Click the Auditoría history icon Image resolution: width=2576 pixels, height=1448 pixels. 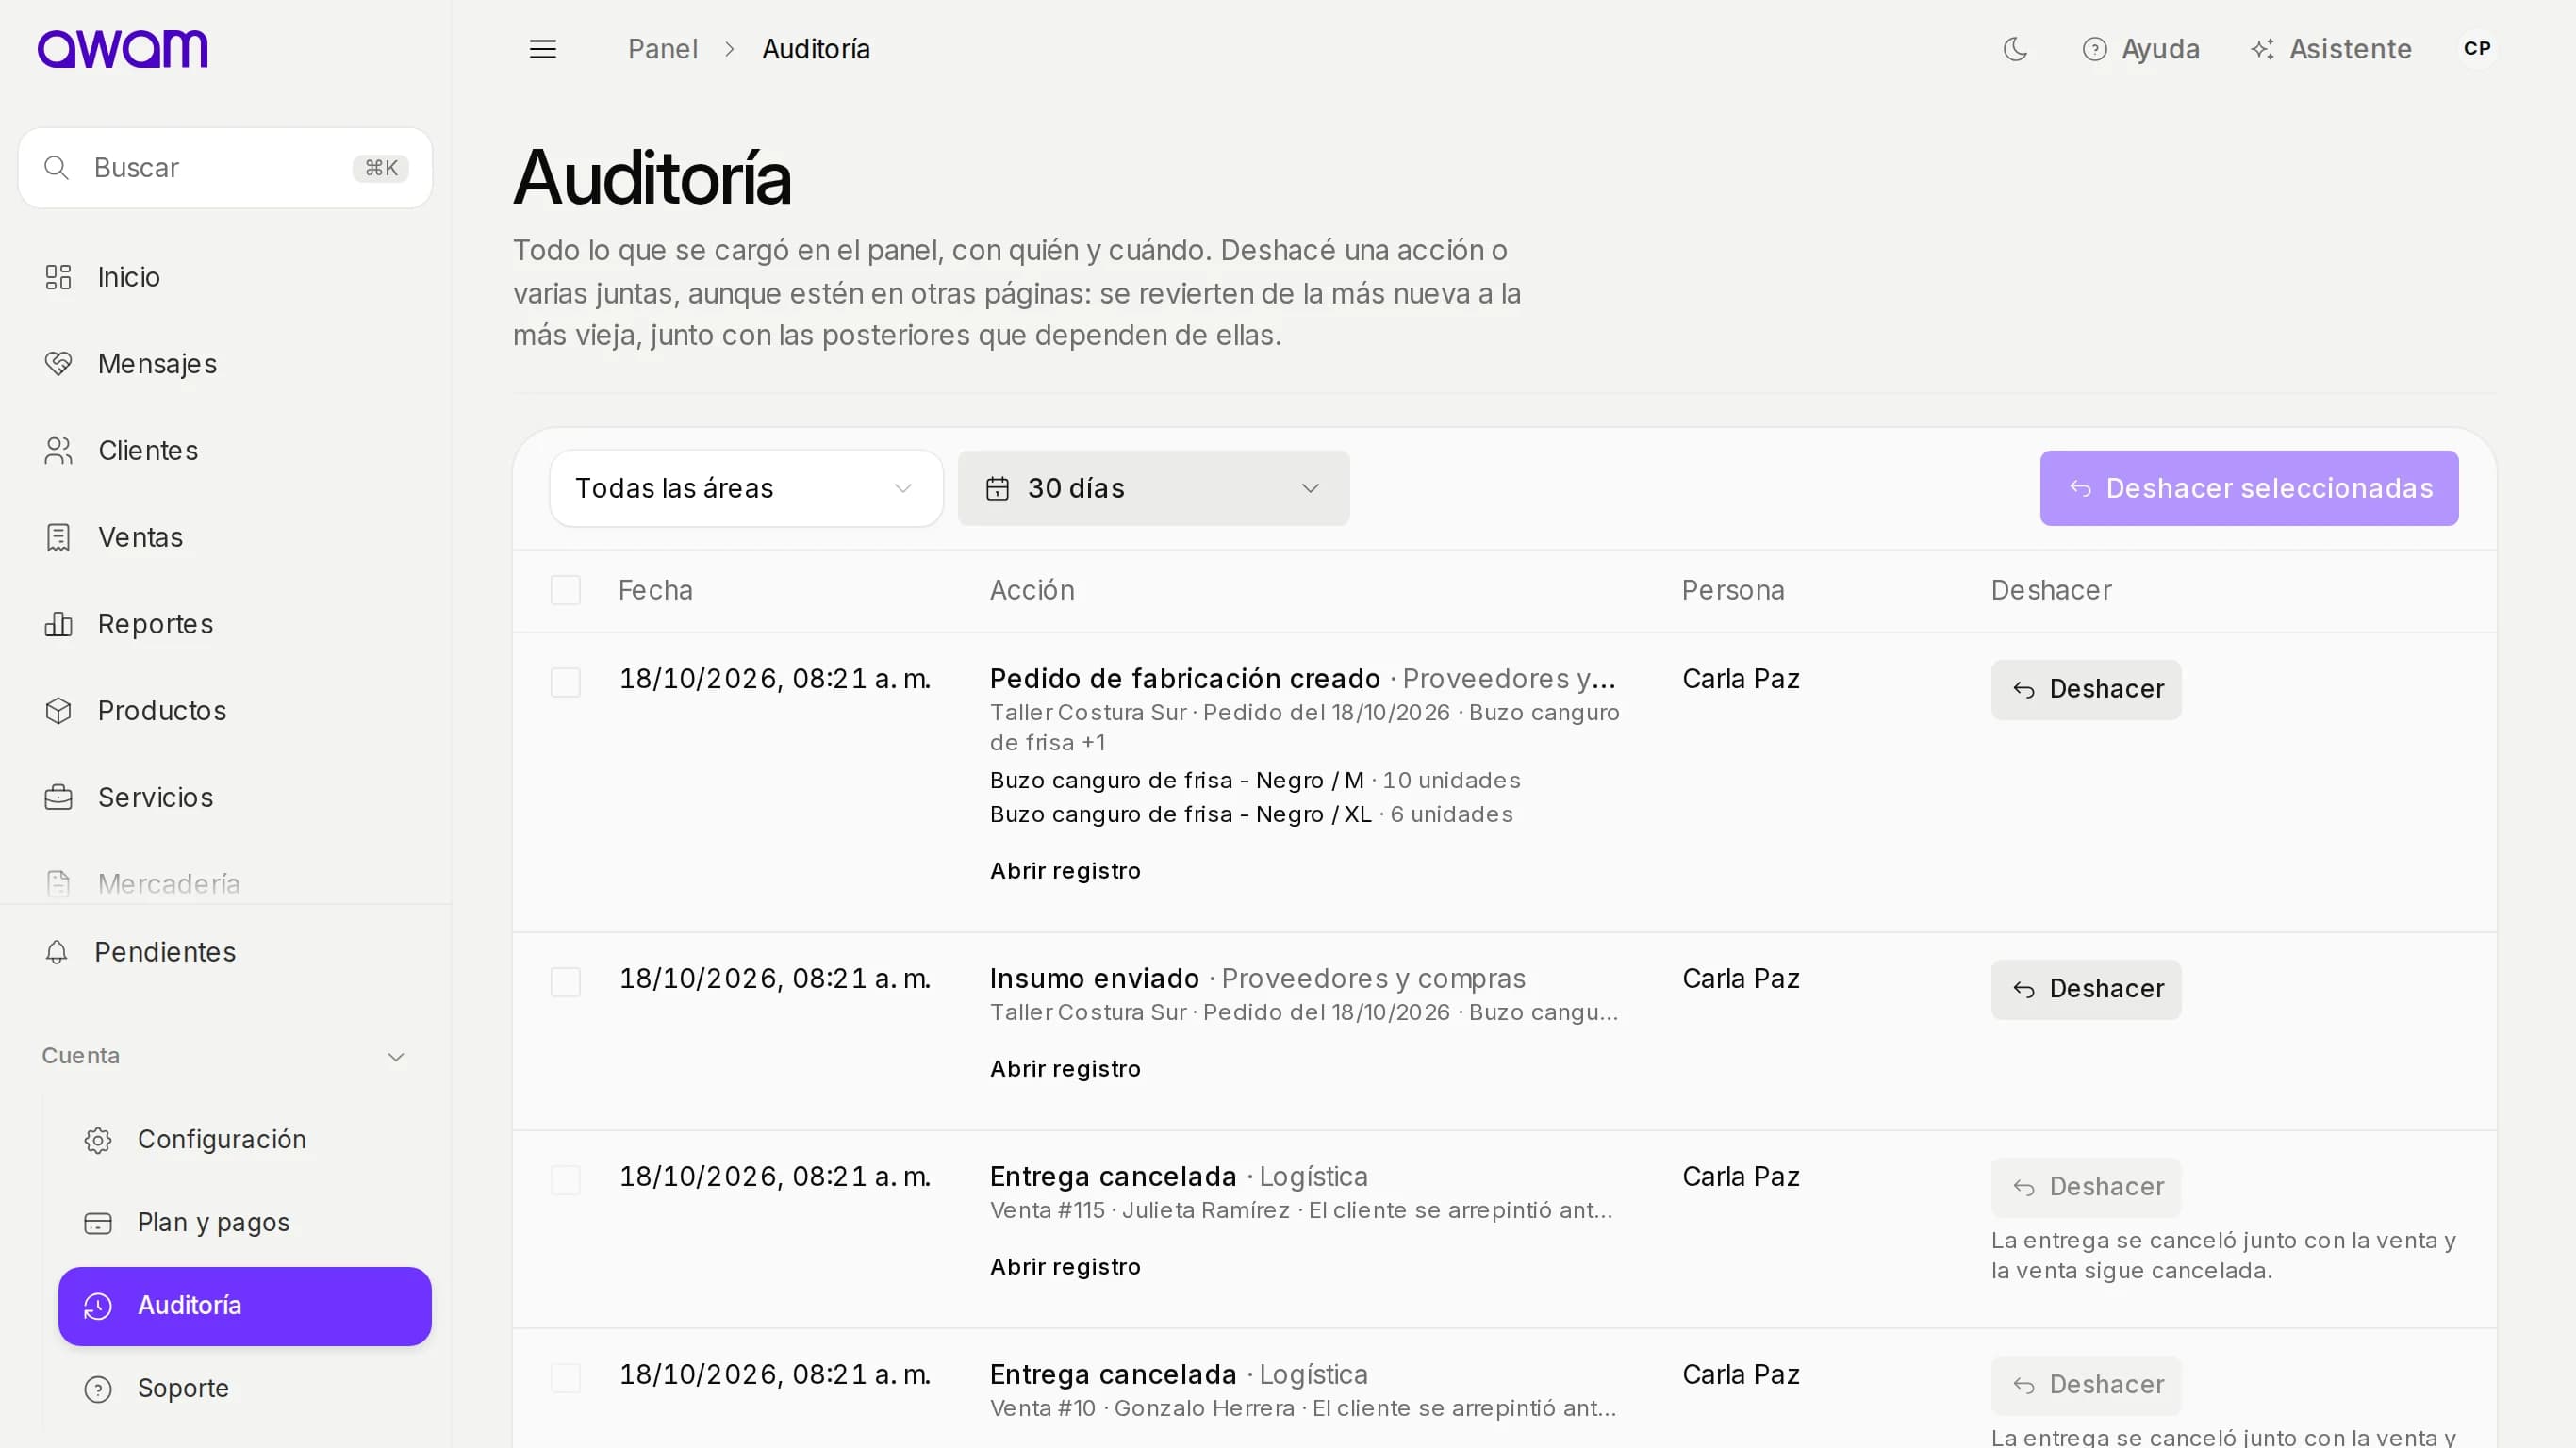98,1306
